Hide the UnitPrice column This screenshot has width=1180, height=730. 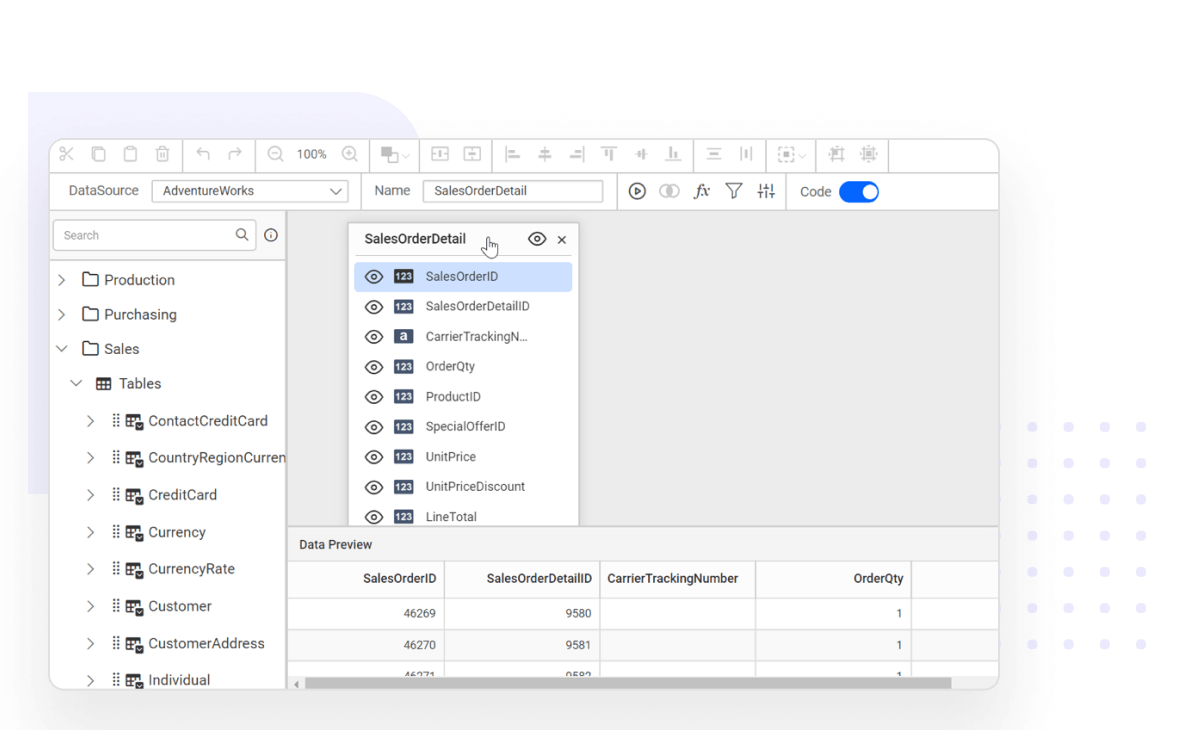click(x=373, y=457)
